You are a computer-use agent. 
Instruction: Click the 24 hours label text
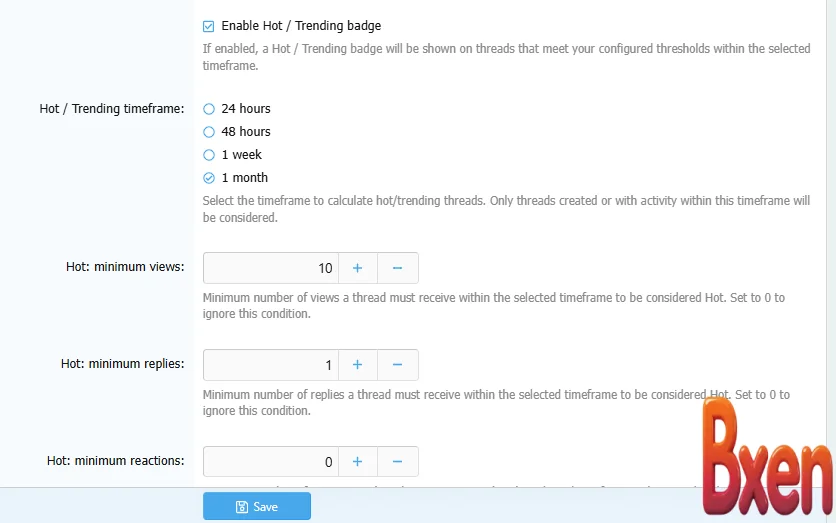(246, 109)
